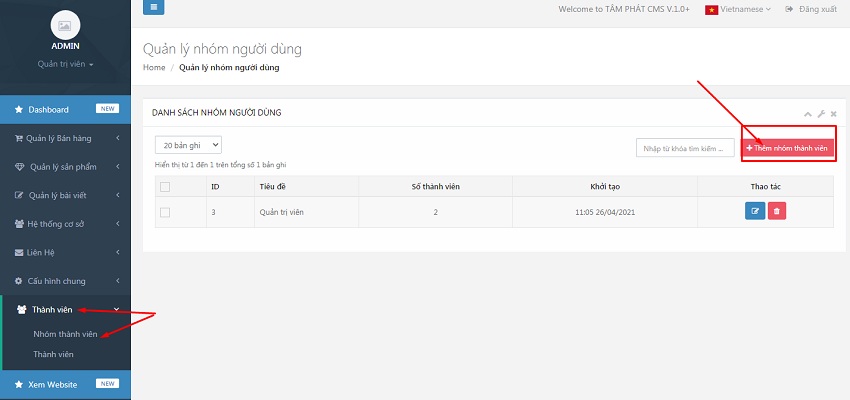Click the hamburger menu toggle button
850x400 pixels.
click(x=154, y=8)
